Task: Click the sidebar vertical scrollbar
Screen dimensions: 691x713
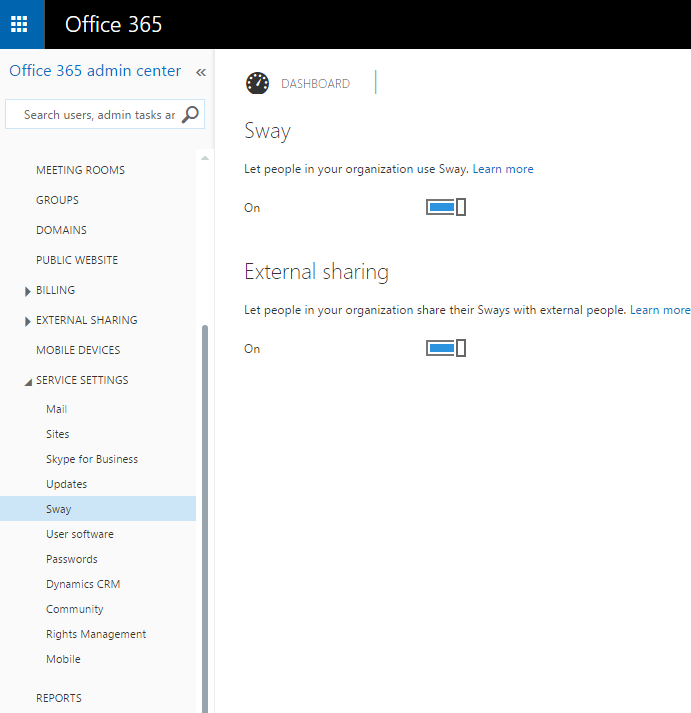Action: coord(206,500)
